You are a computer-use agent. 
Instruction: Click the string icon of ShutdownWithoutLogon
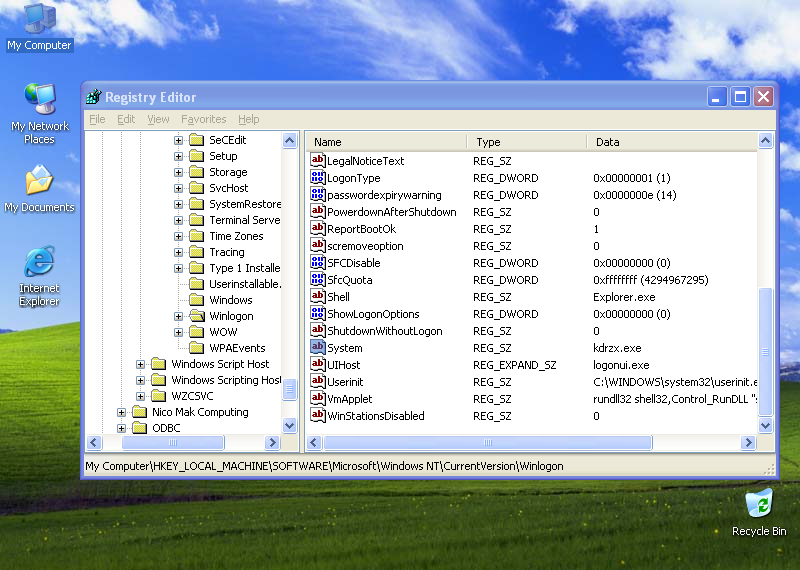coord(317,331)
